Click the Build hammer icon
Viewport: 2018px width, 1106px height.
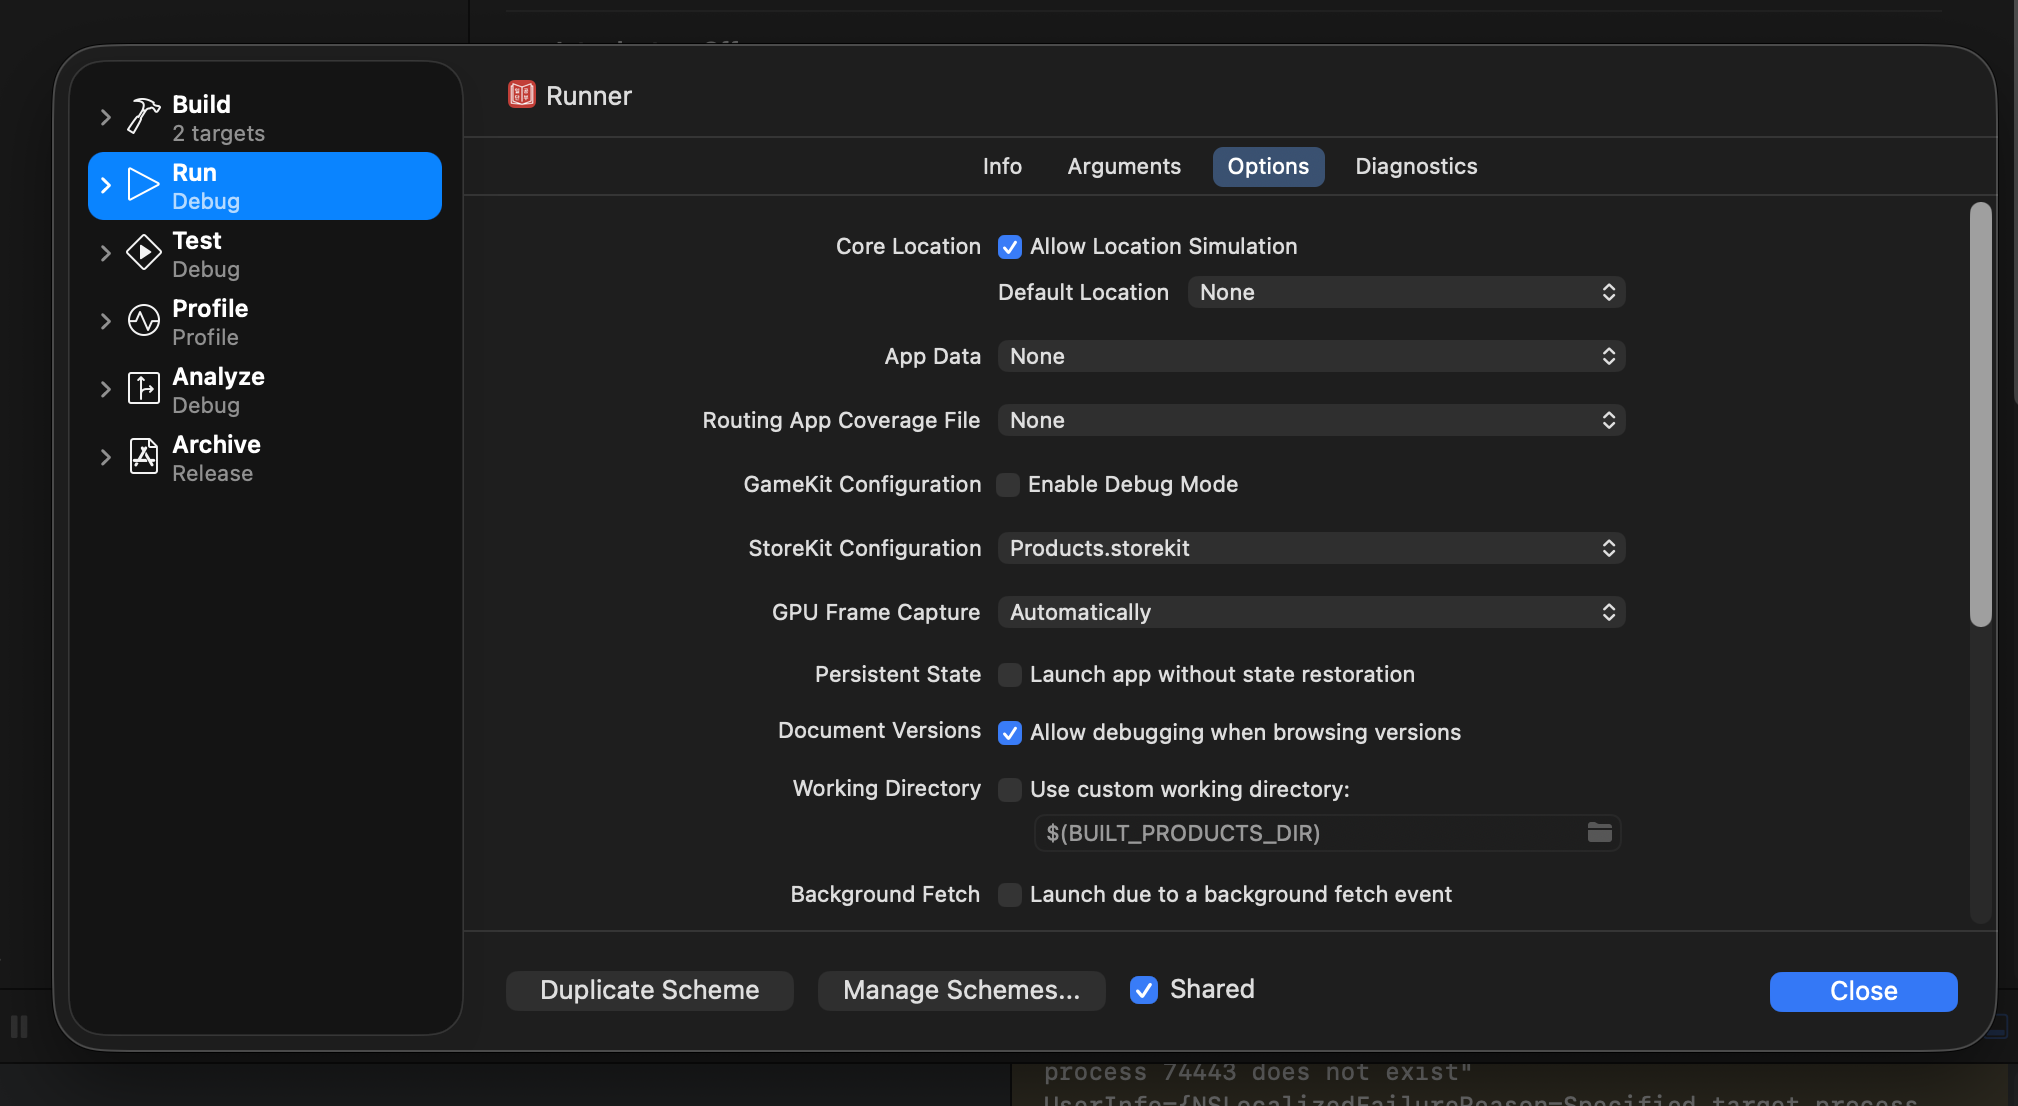point(143,117)
